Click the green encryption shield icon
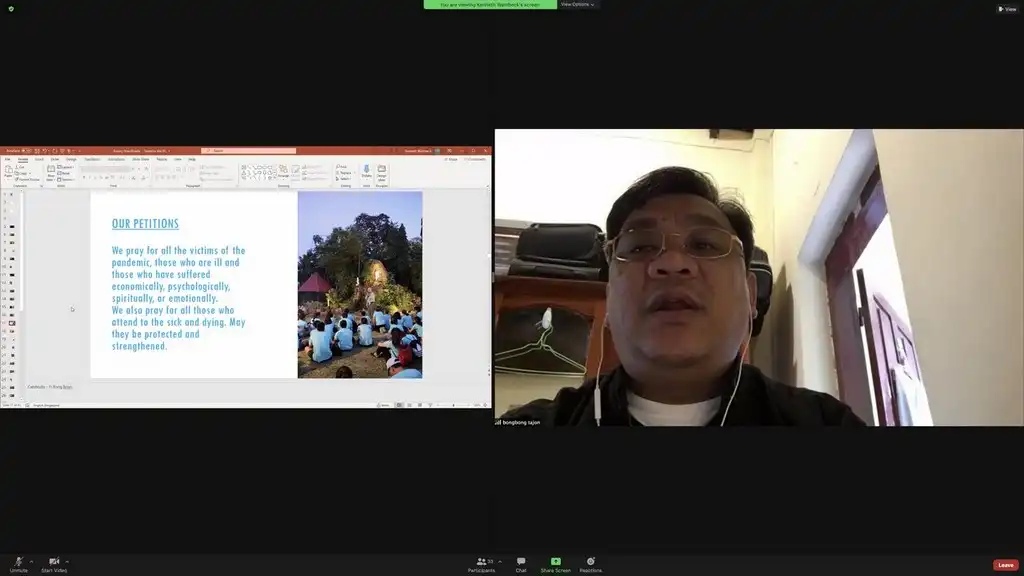The image size is (1024, 576). click(x=11, y=9)
